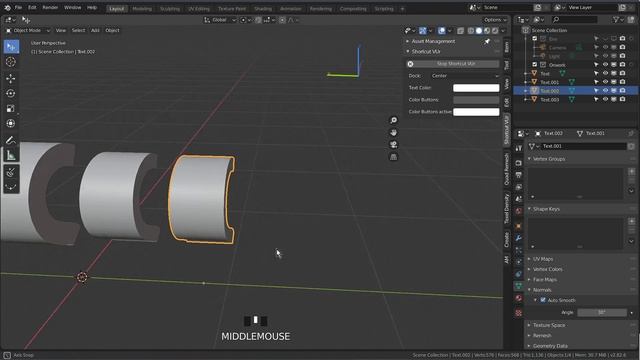The image size is (640, 360).
Task: Open the Dock Center dropdown
Action: coord(465,76)
